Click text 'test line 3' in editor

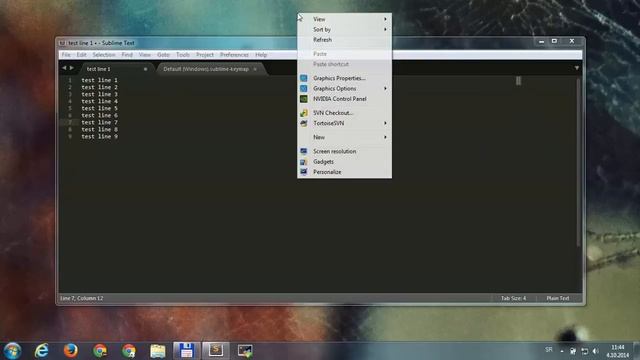click(100, 94)
